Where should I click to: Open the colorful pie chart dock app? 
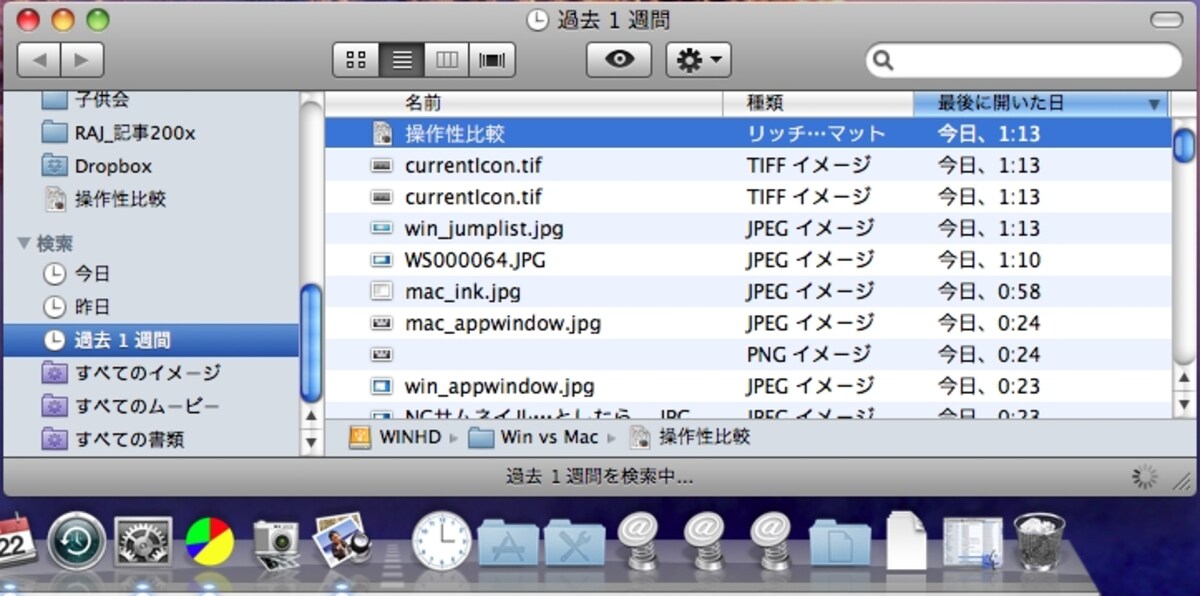tap(210, 543)
